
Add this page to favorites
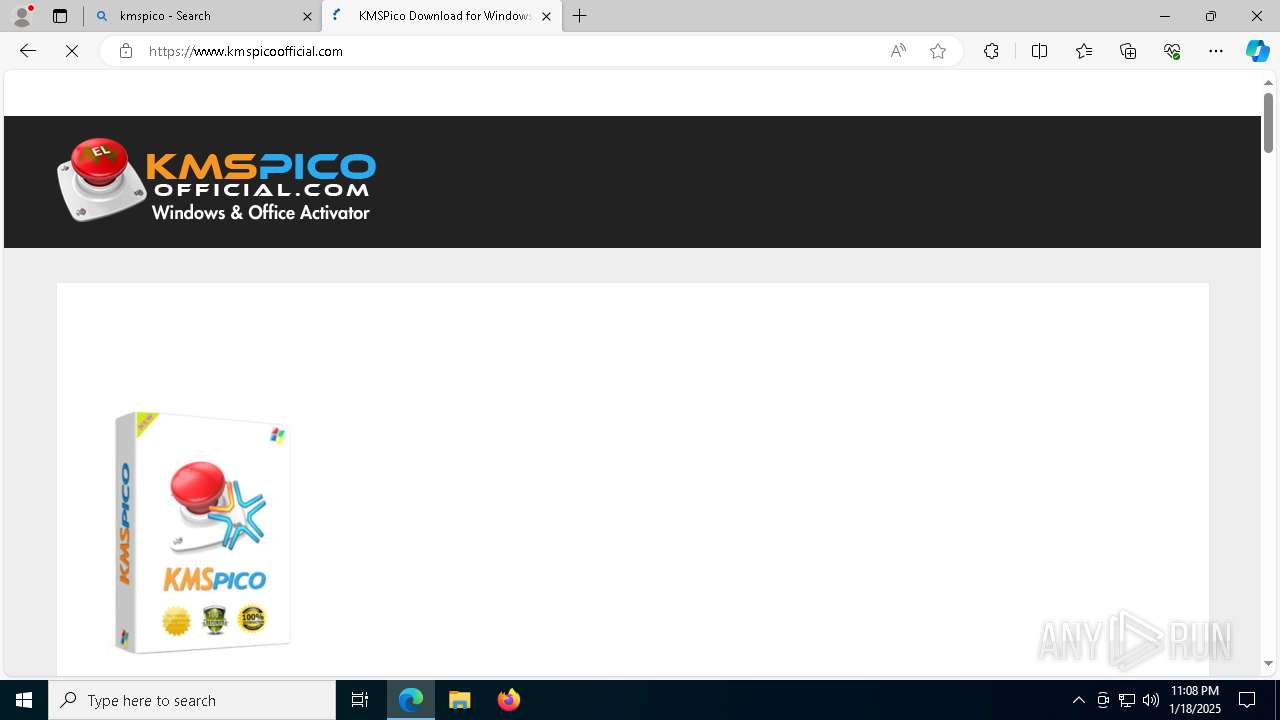pyautogui.click(x=937, y=51)
